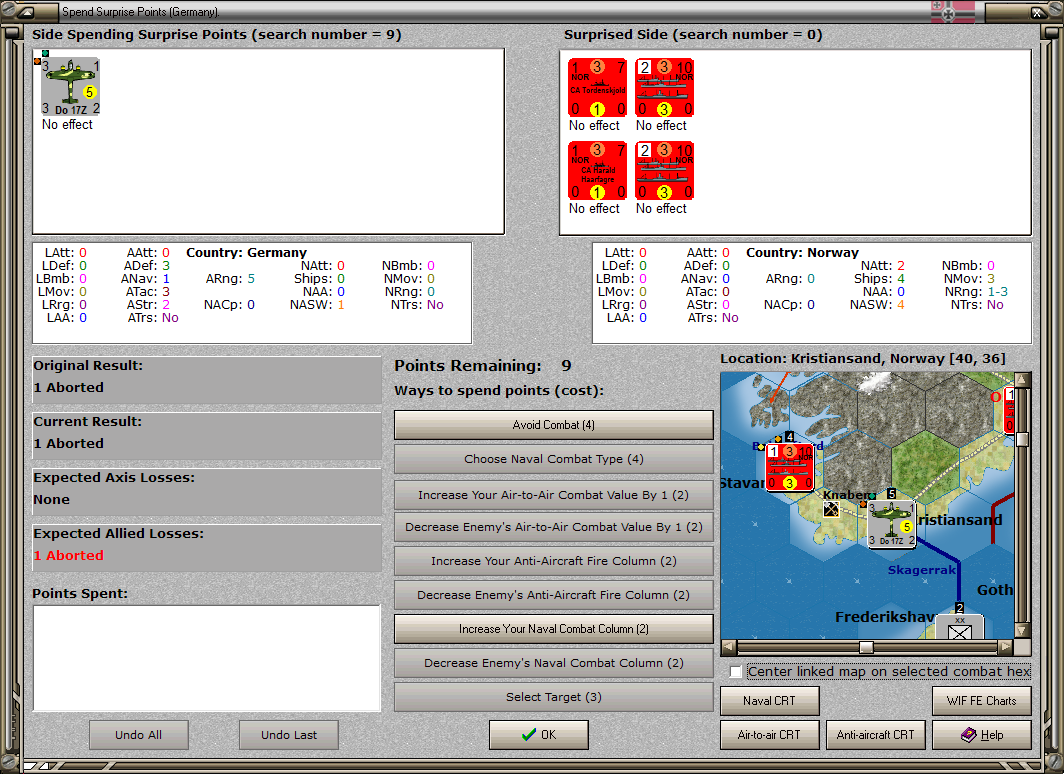
Task: Open the window system menu icon
Action: pyautogui.click(x=28, y=12)
